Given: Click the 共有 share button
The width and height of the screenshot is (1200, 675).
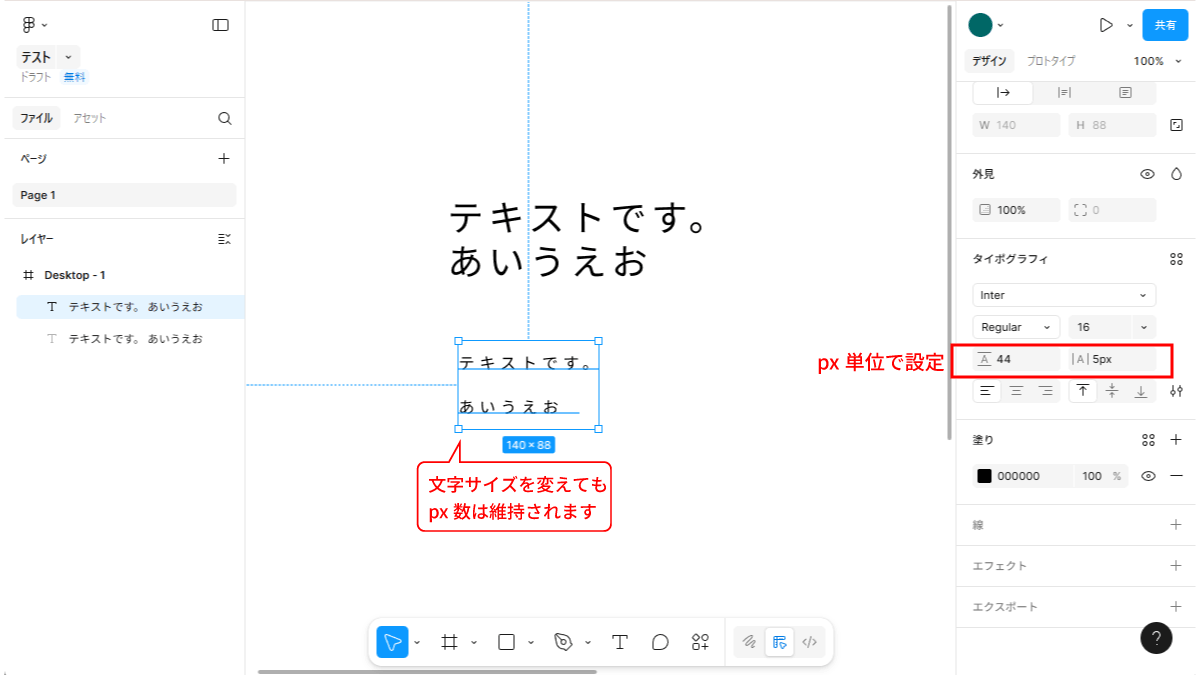Looking at the screenshot, I should 1165,25.
